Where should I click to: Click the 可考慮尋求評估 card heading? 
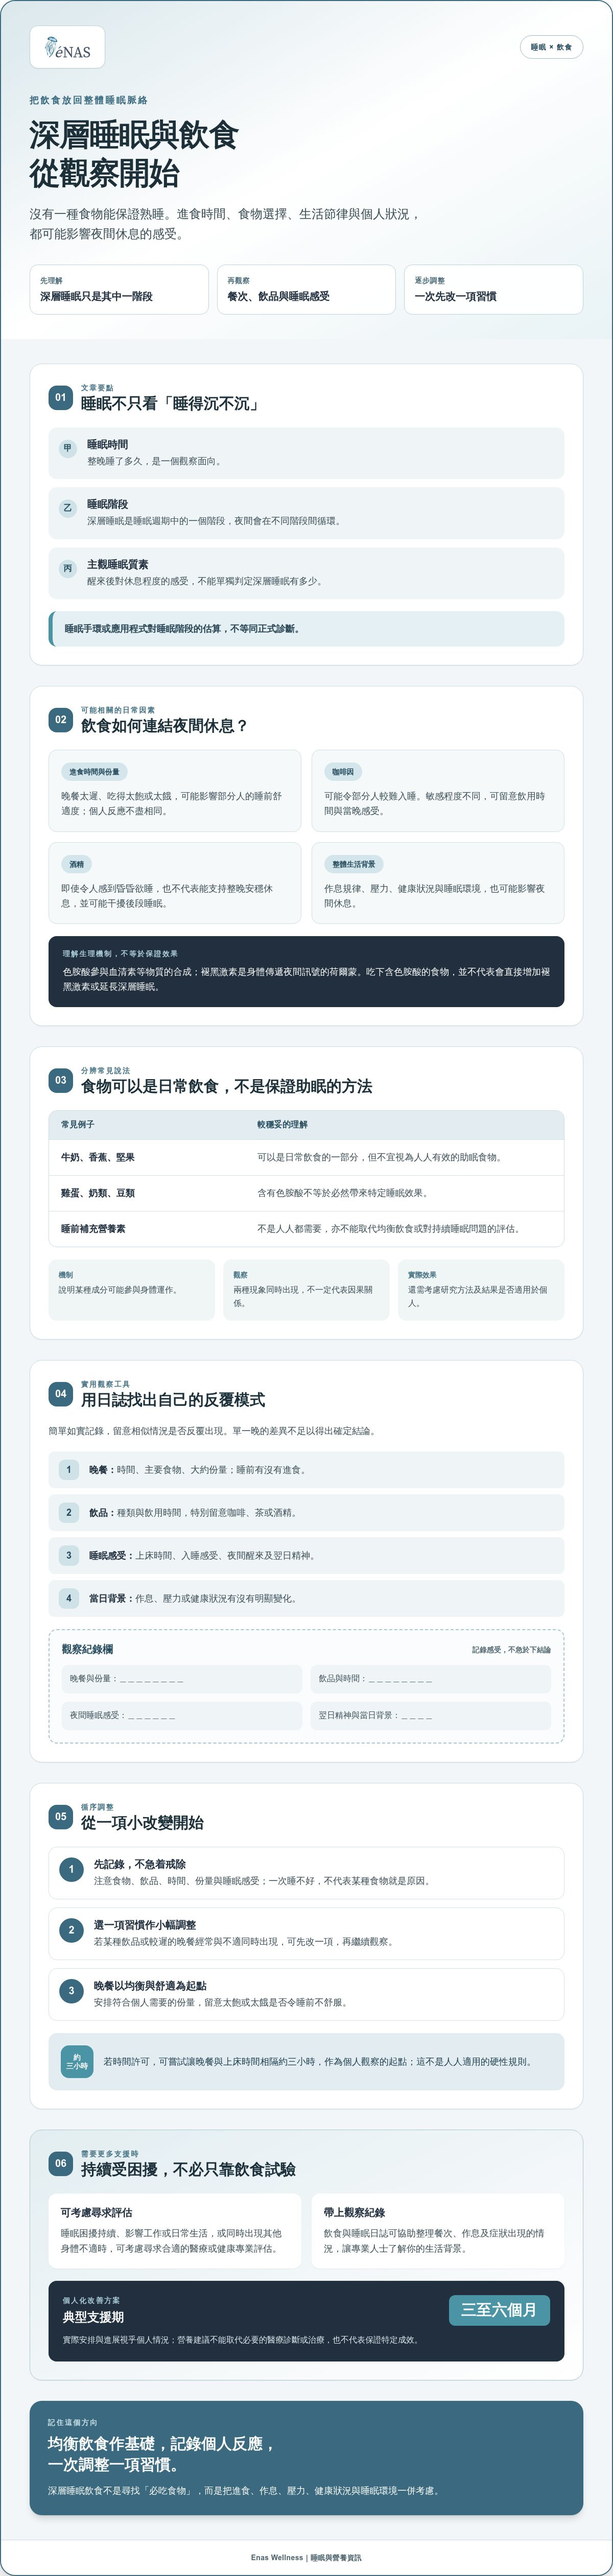[96, 2212]
